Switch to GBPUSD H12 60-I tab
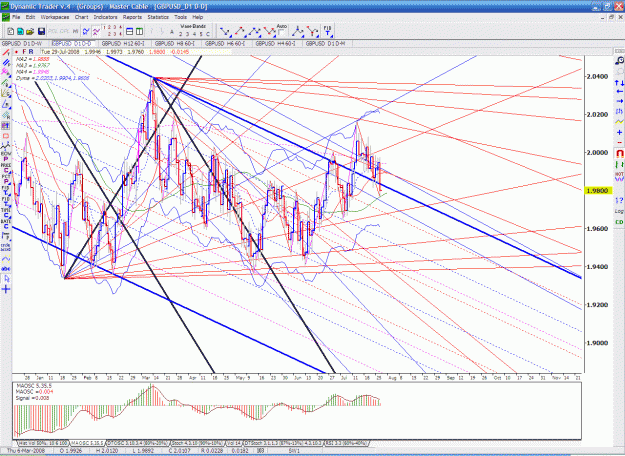Image resolution: width=625 pixels, height=456 pixels. pyautogui.click(x=123, y=43)
